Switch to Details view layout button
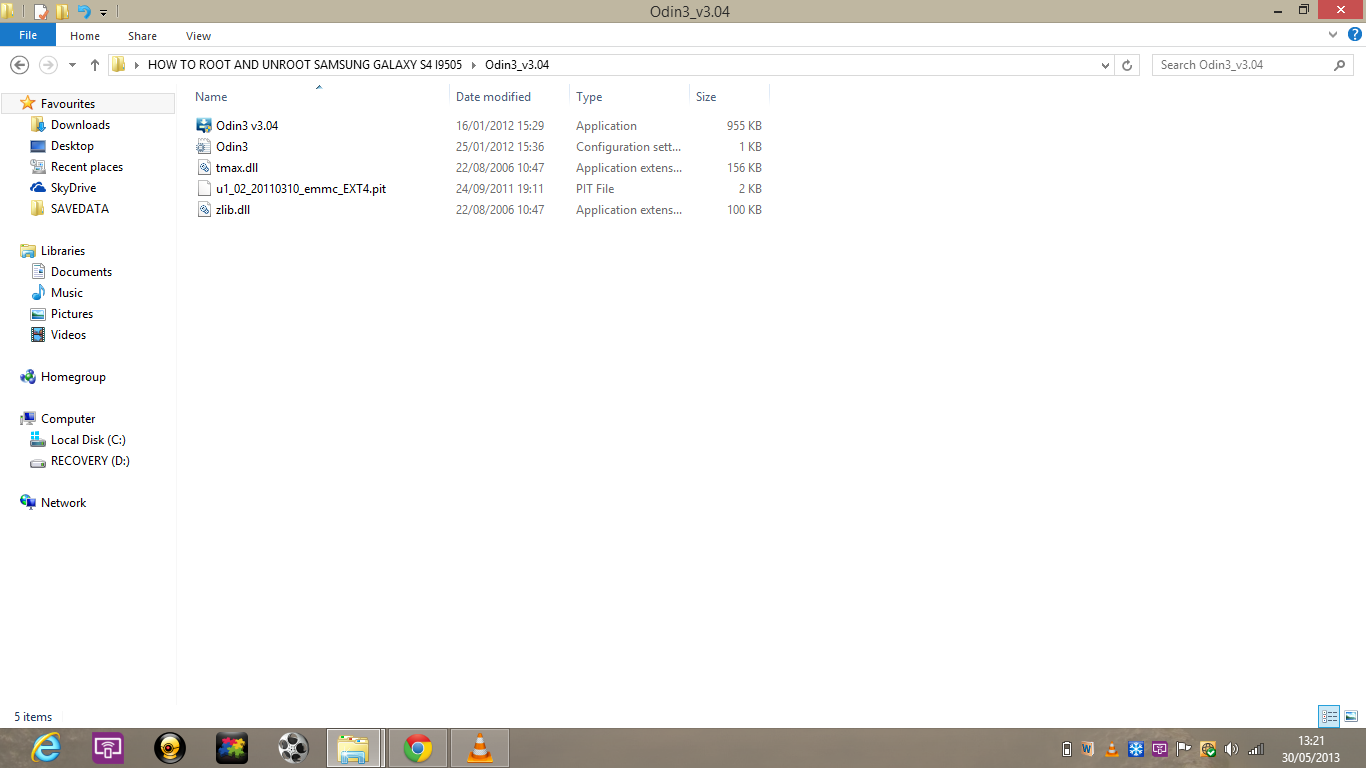Screen dimensions: 1366x768 [1329, 716]
